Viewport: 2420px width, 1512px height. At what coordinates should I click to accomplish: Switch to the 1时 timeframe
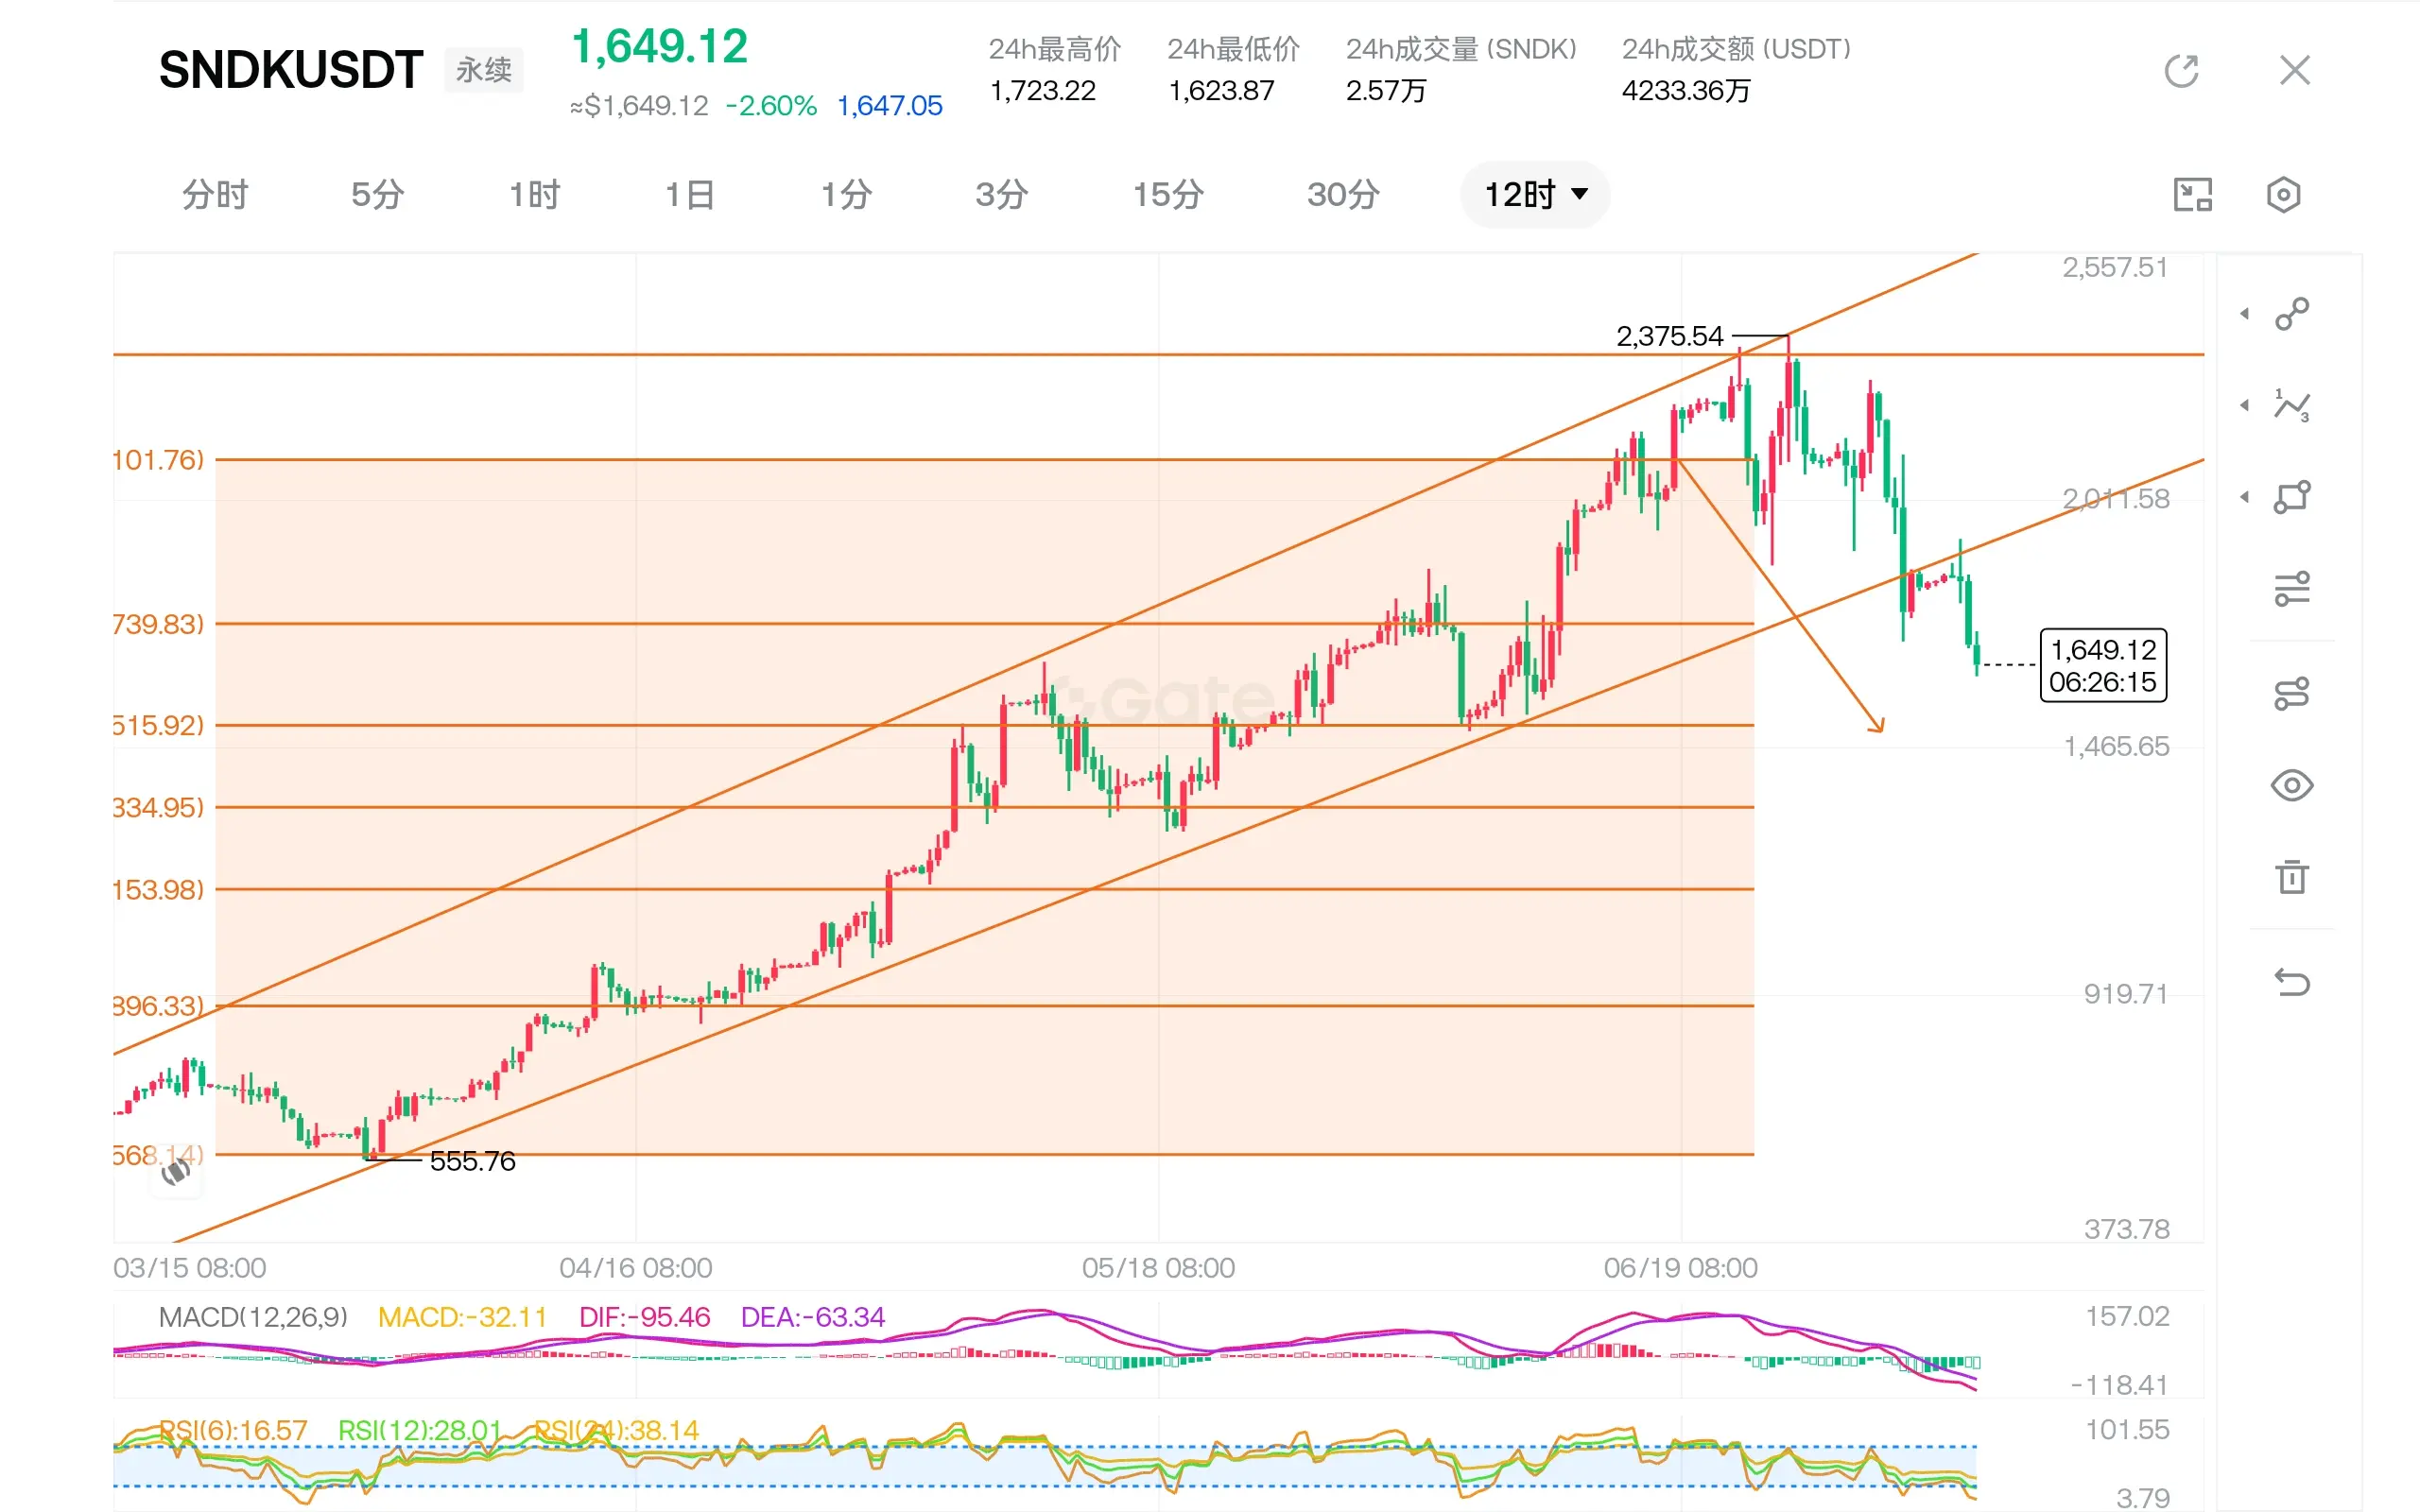[534, 194]
